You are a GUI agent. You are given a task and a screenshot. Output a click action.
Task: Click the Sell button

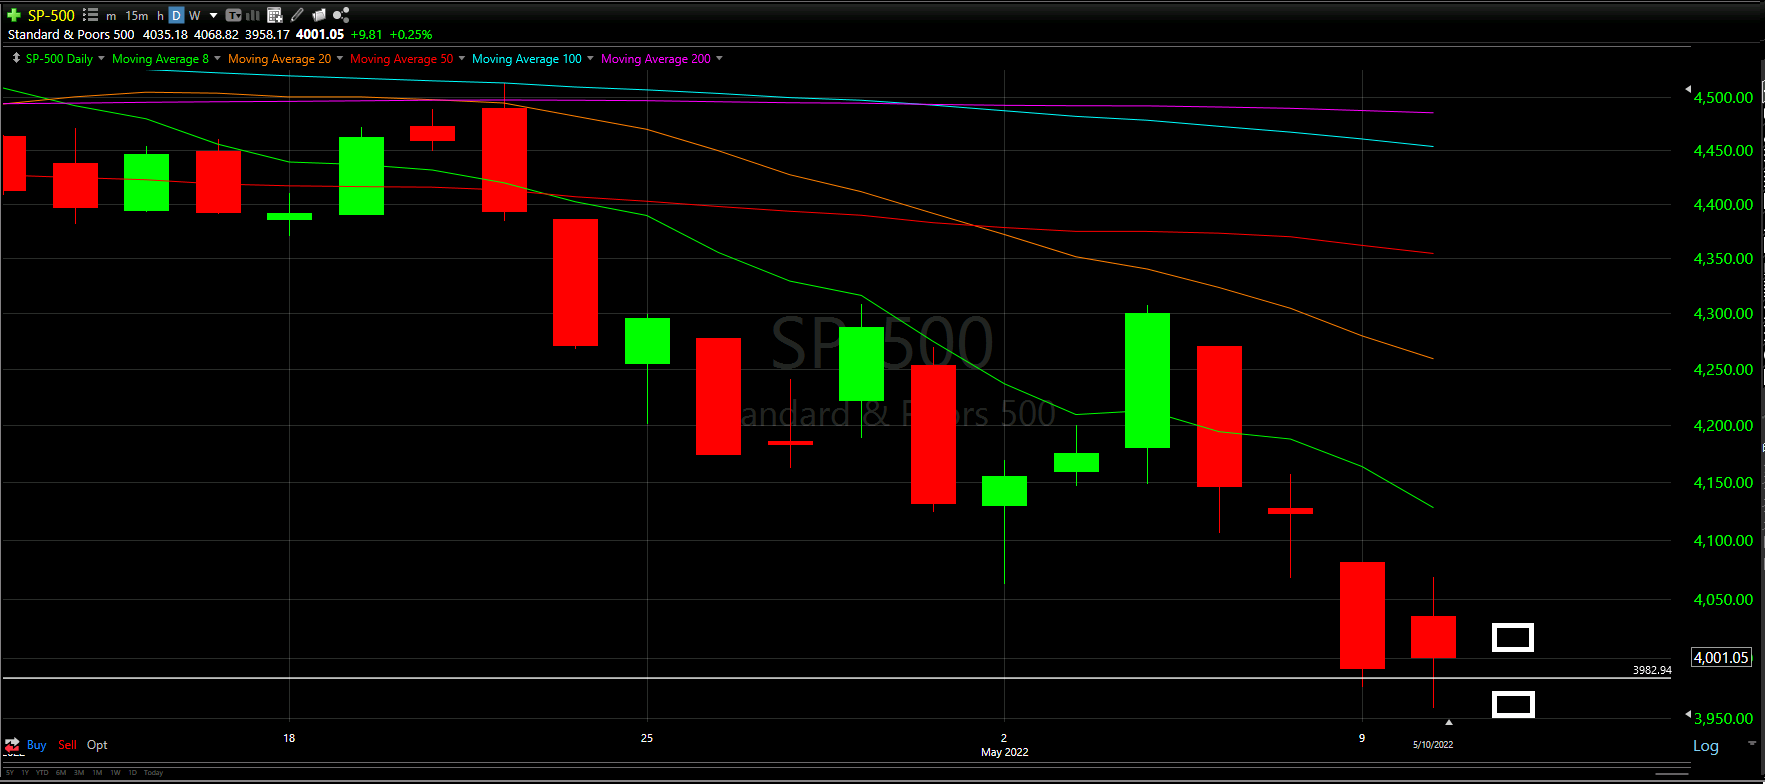click(67, 745)
